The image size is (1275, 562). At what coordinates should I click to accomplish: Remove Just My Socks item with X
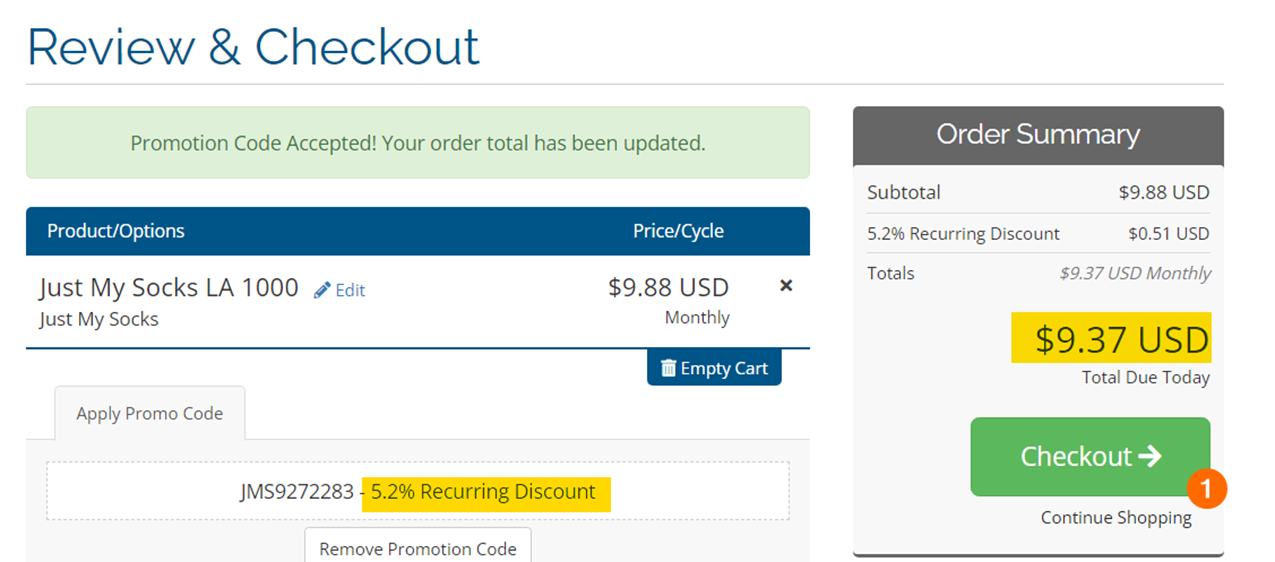click(x=786, y=286)
